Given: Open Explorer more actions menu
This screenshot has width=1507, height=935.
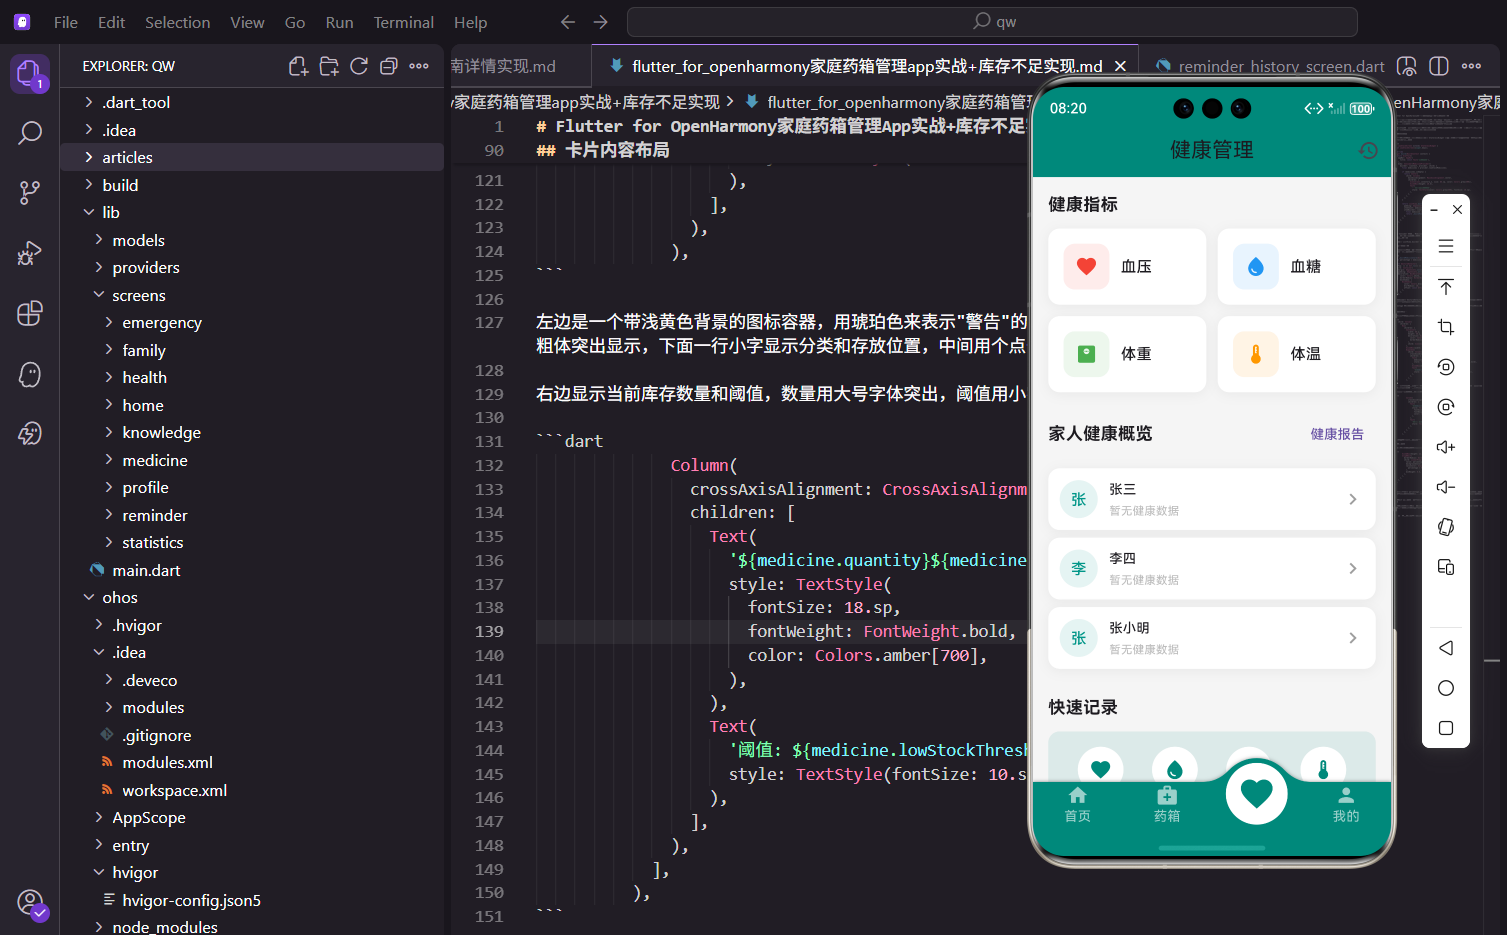Looking at the screenshot, I should pyautogui.click(x=419, y=66).
